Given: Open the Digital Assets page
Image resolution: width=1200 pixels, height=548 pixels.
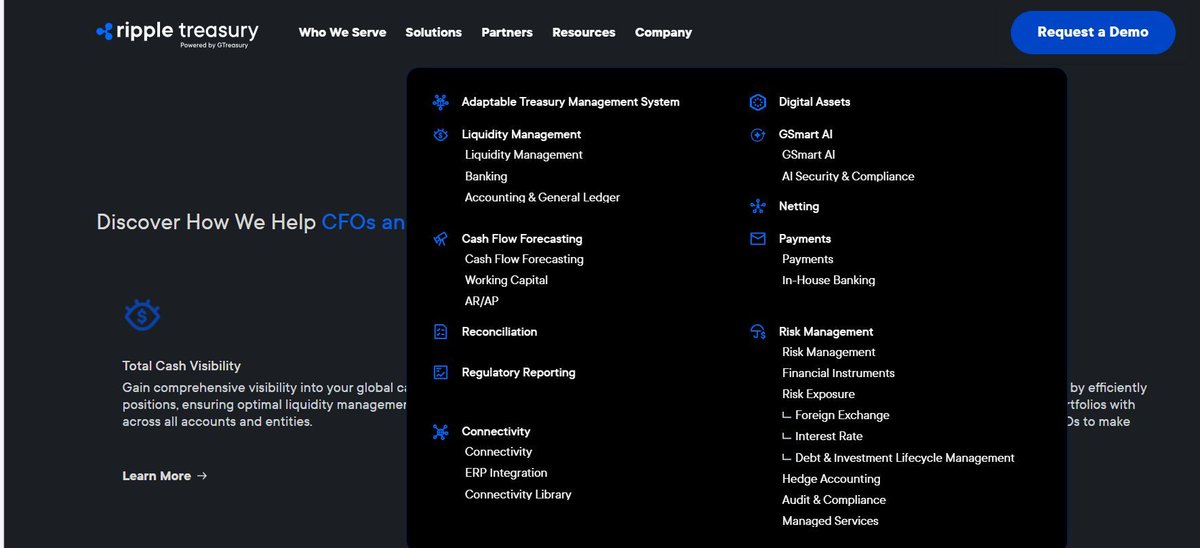Looking at the screenshot, I should (x=815, y=102).
